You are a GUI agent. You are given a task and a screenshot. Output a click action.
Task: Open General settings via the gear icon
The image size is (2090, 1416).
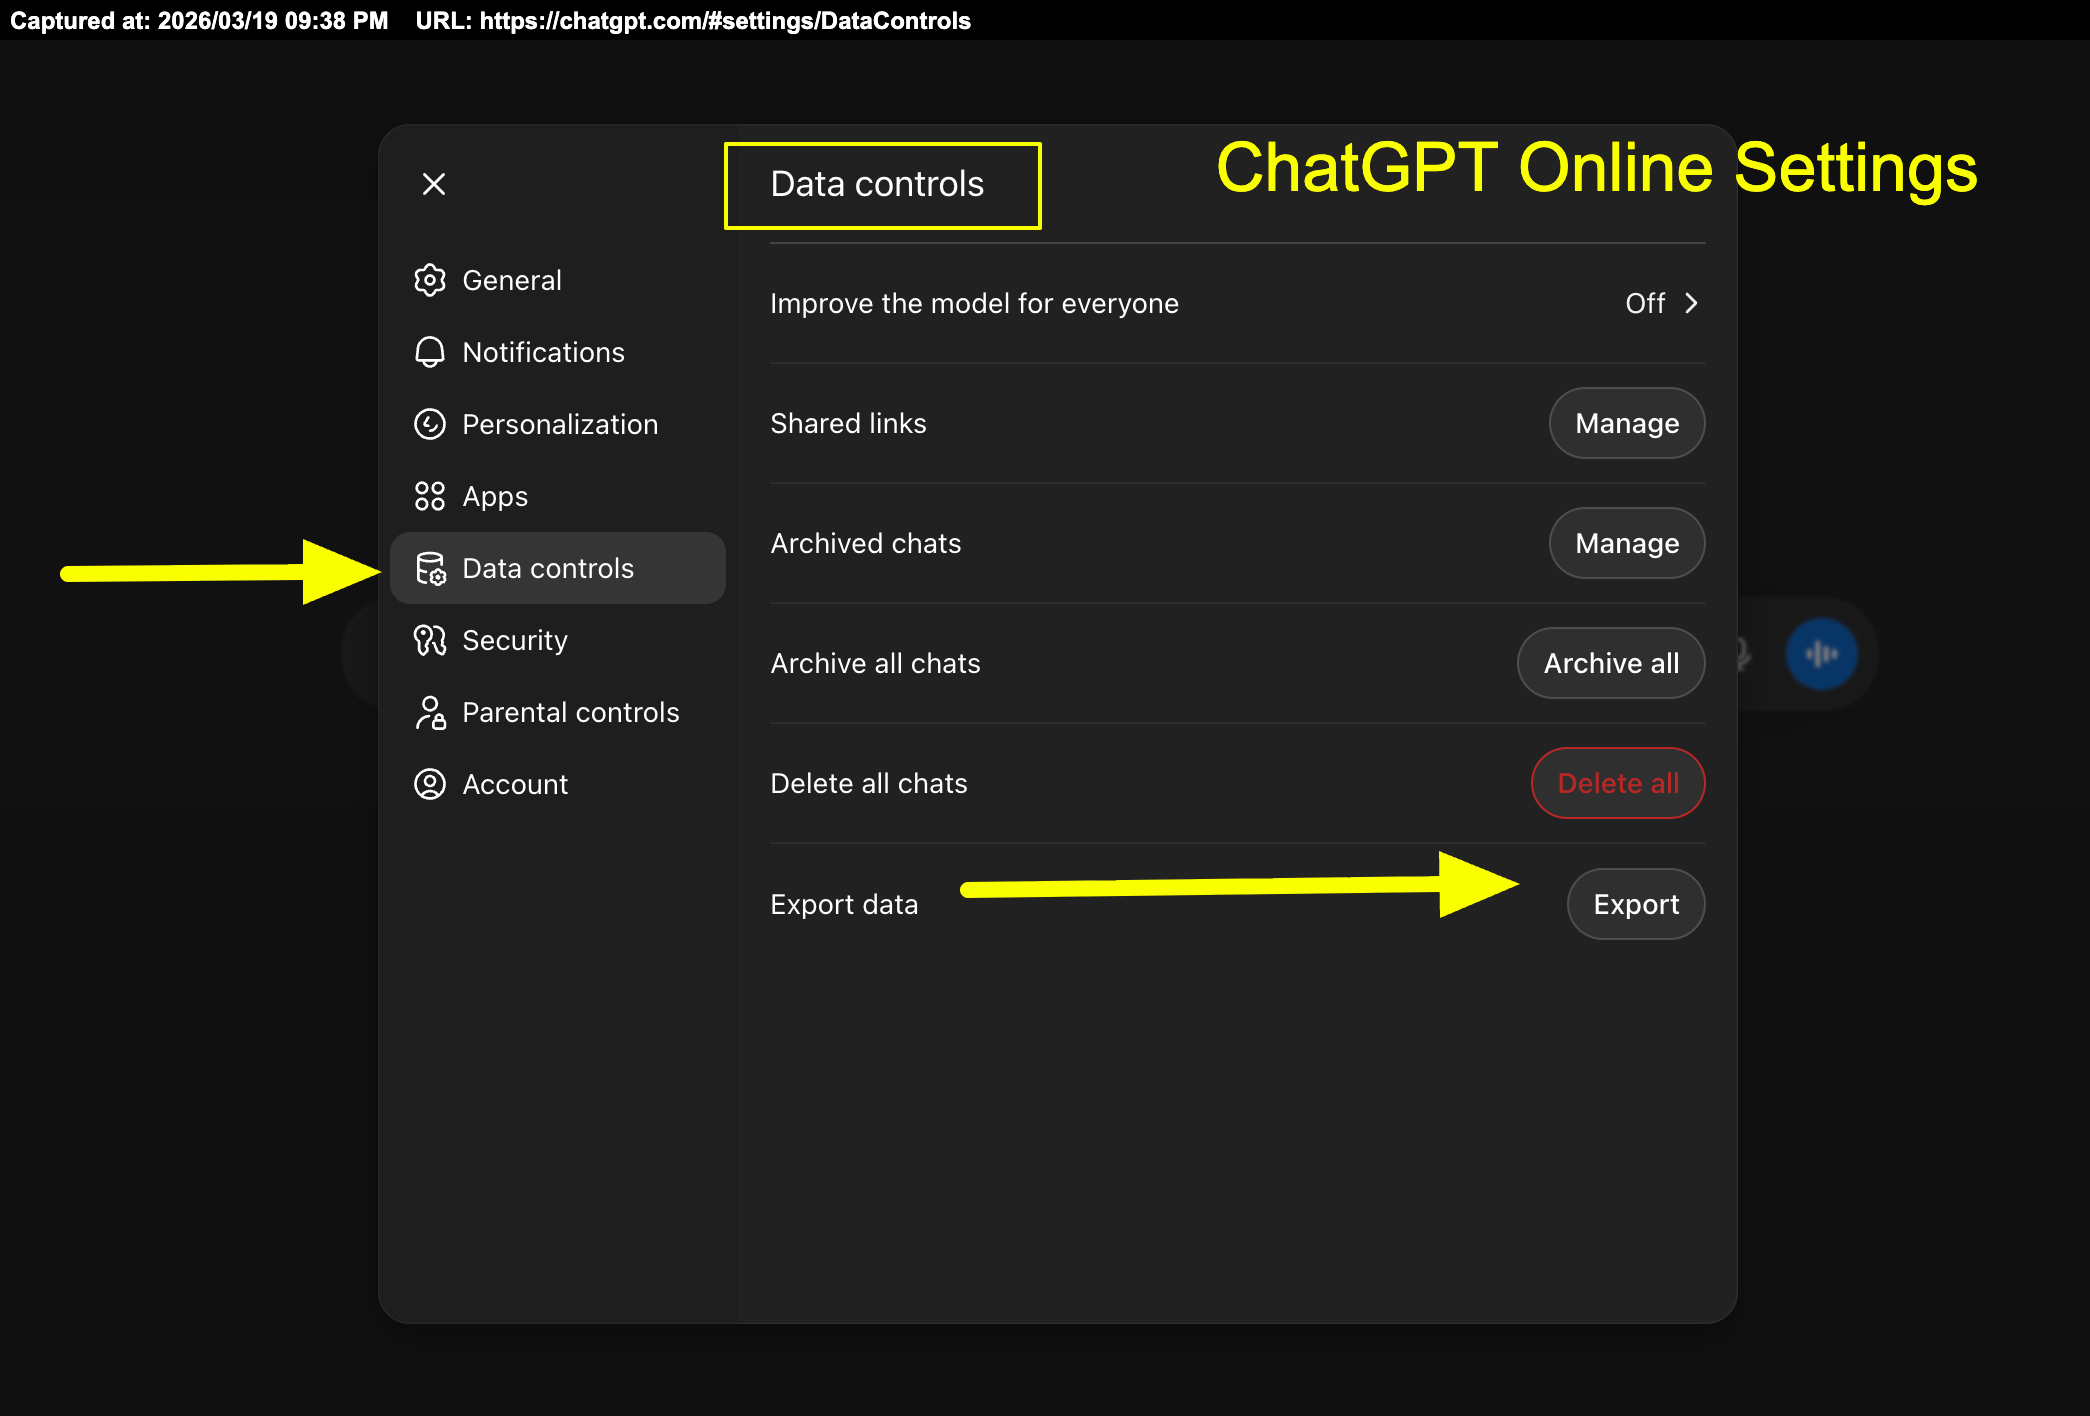pyautogui.click(x=430, y=280)
